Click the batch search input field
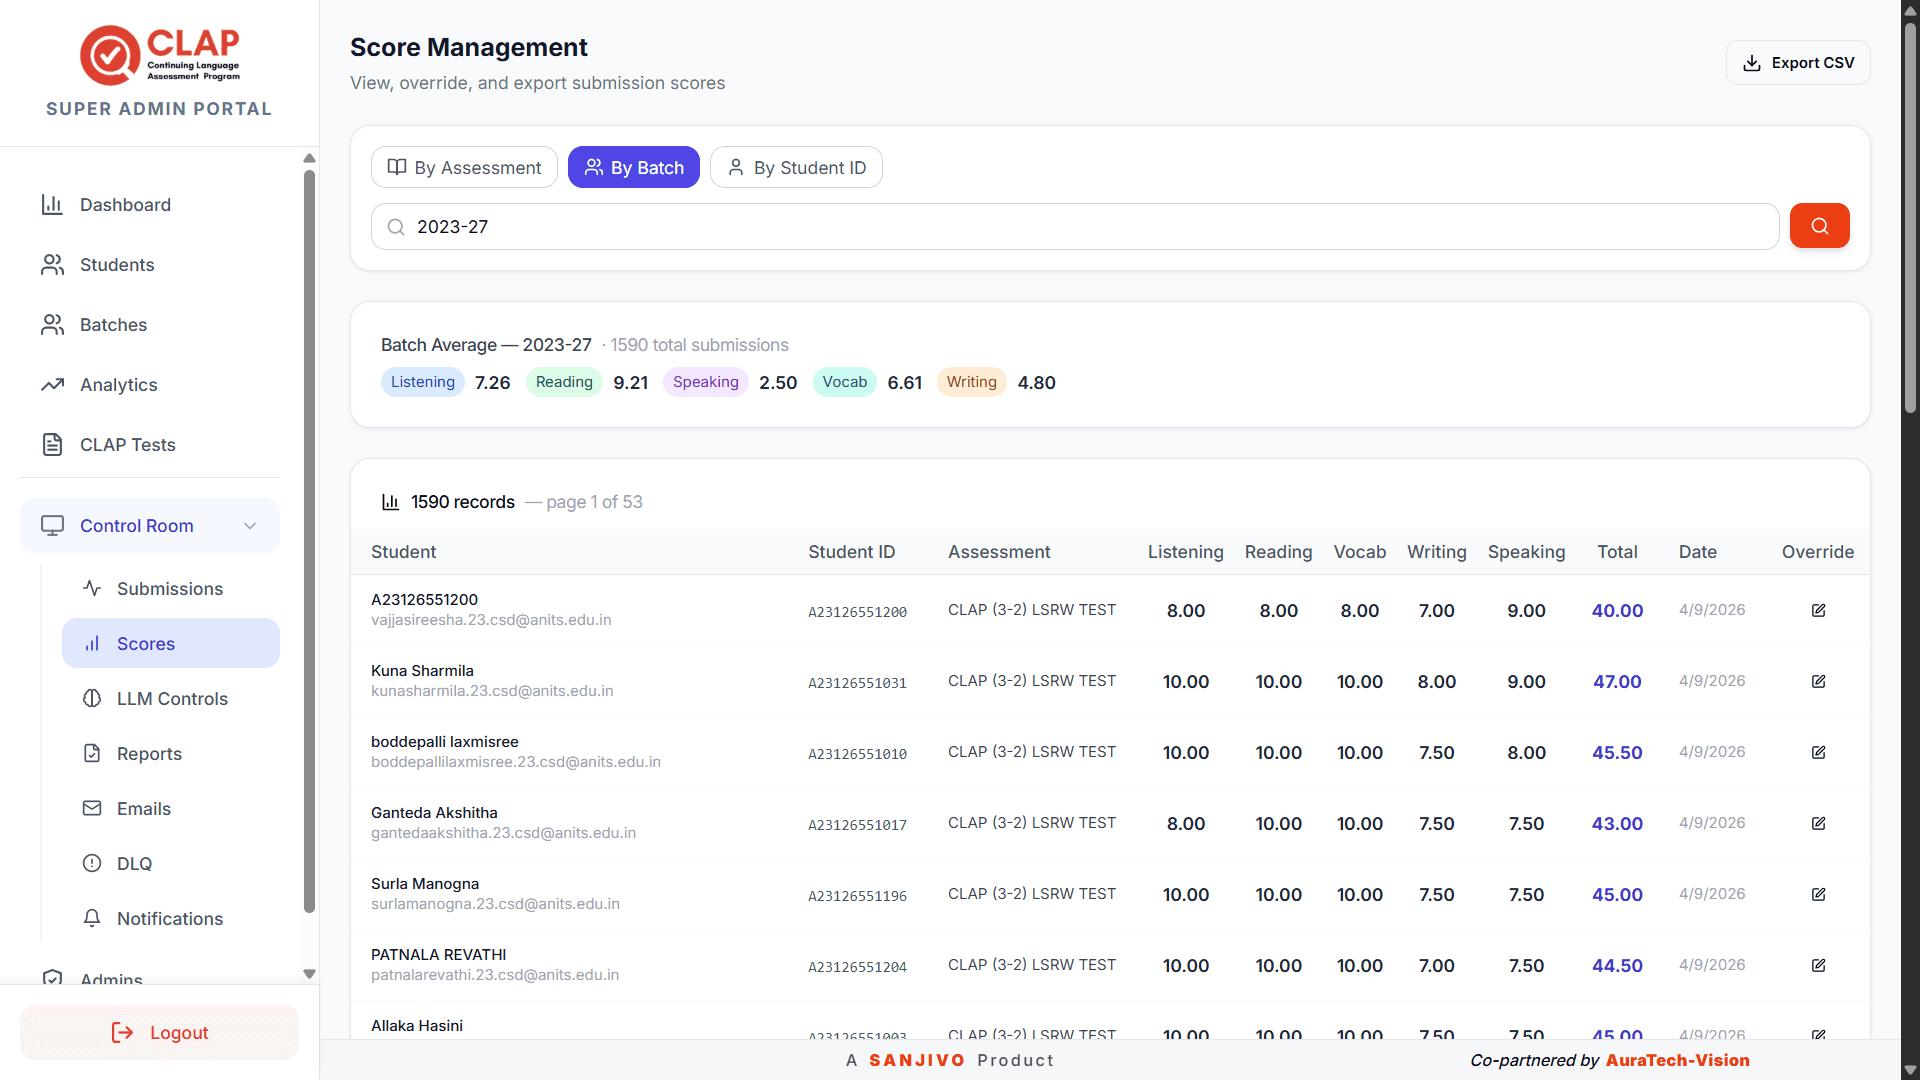 pos(1075,227)
